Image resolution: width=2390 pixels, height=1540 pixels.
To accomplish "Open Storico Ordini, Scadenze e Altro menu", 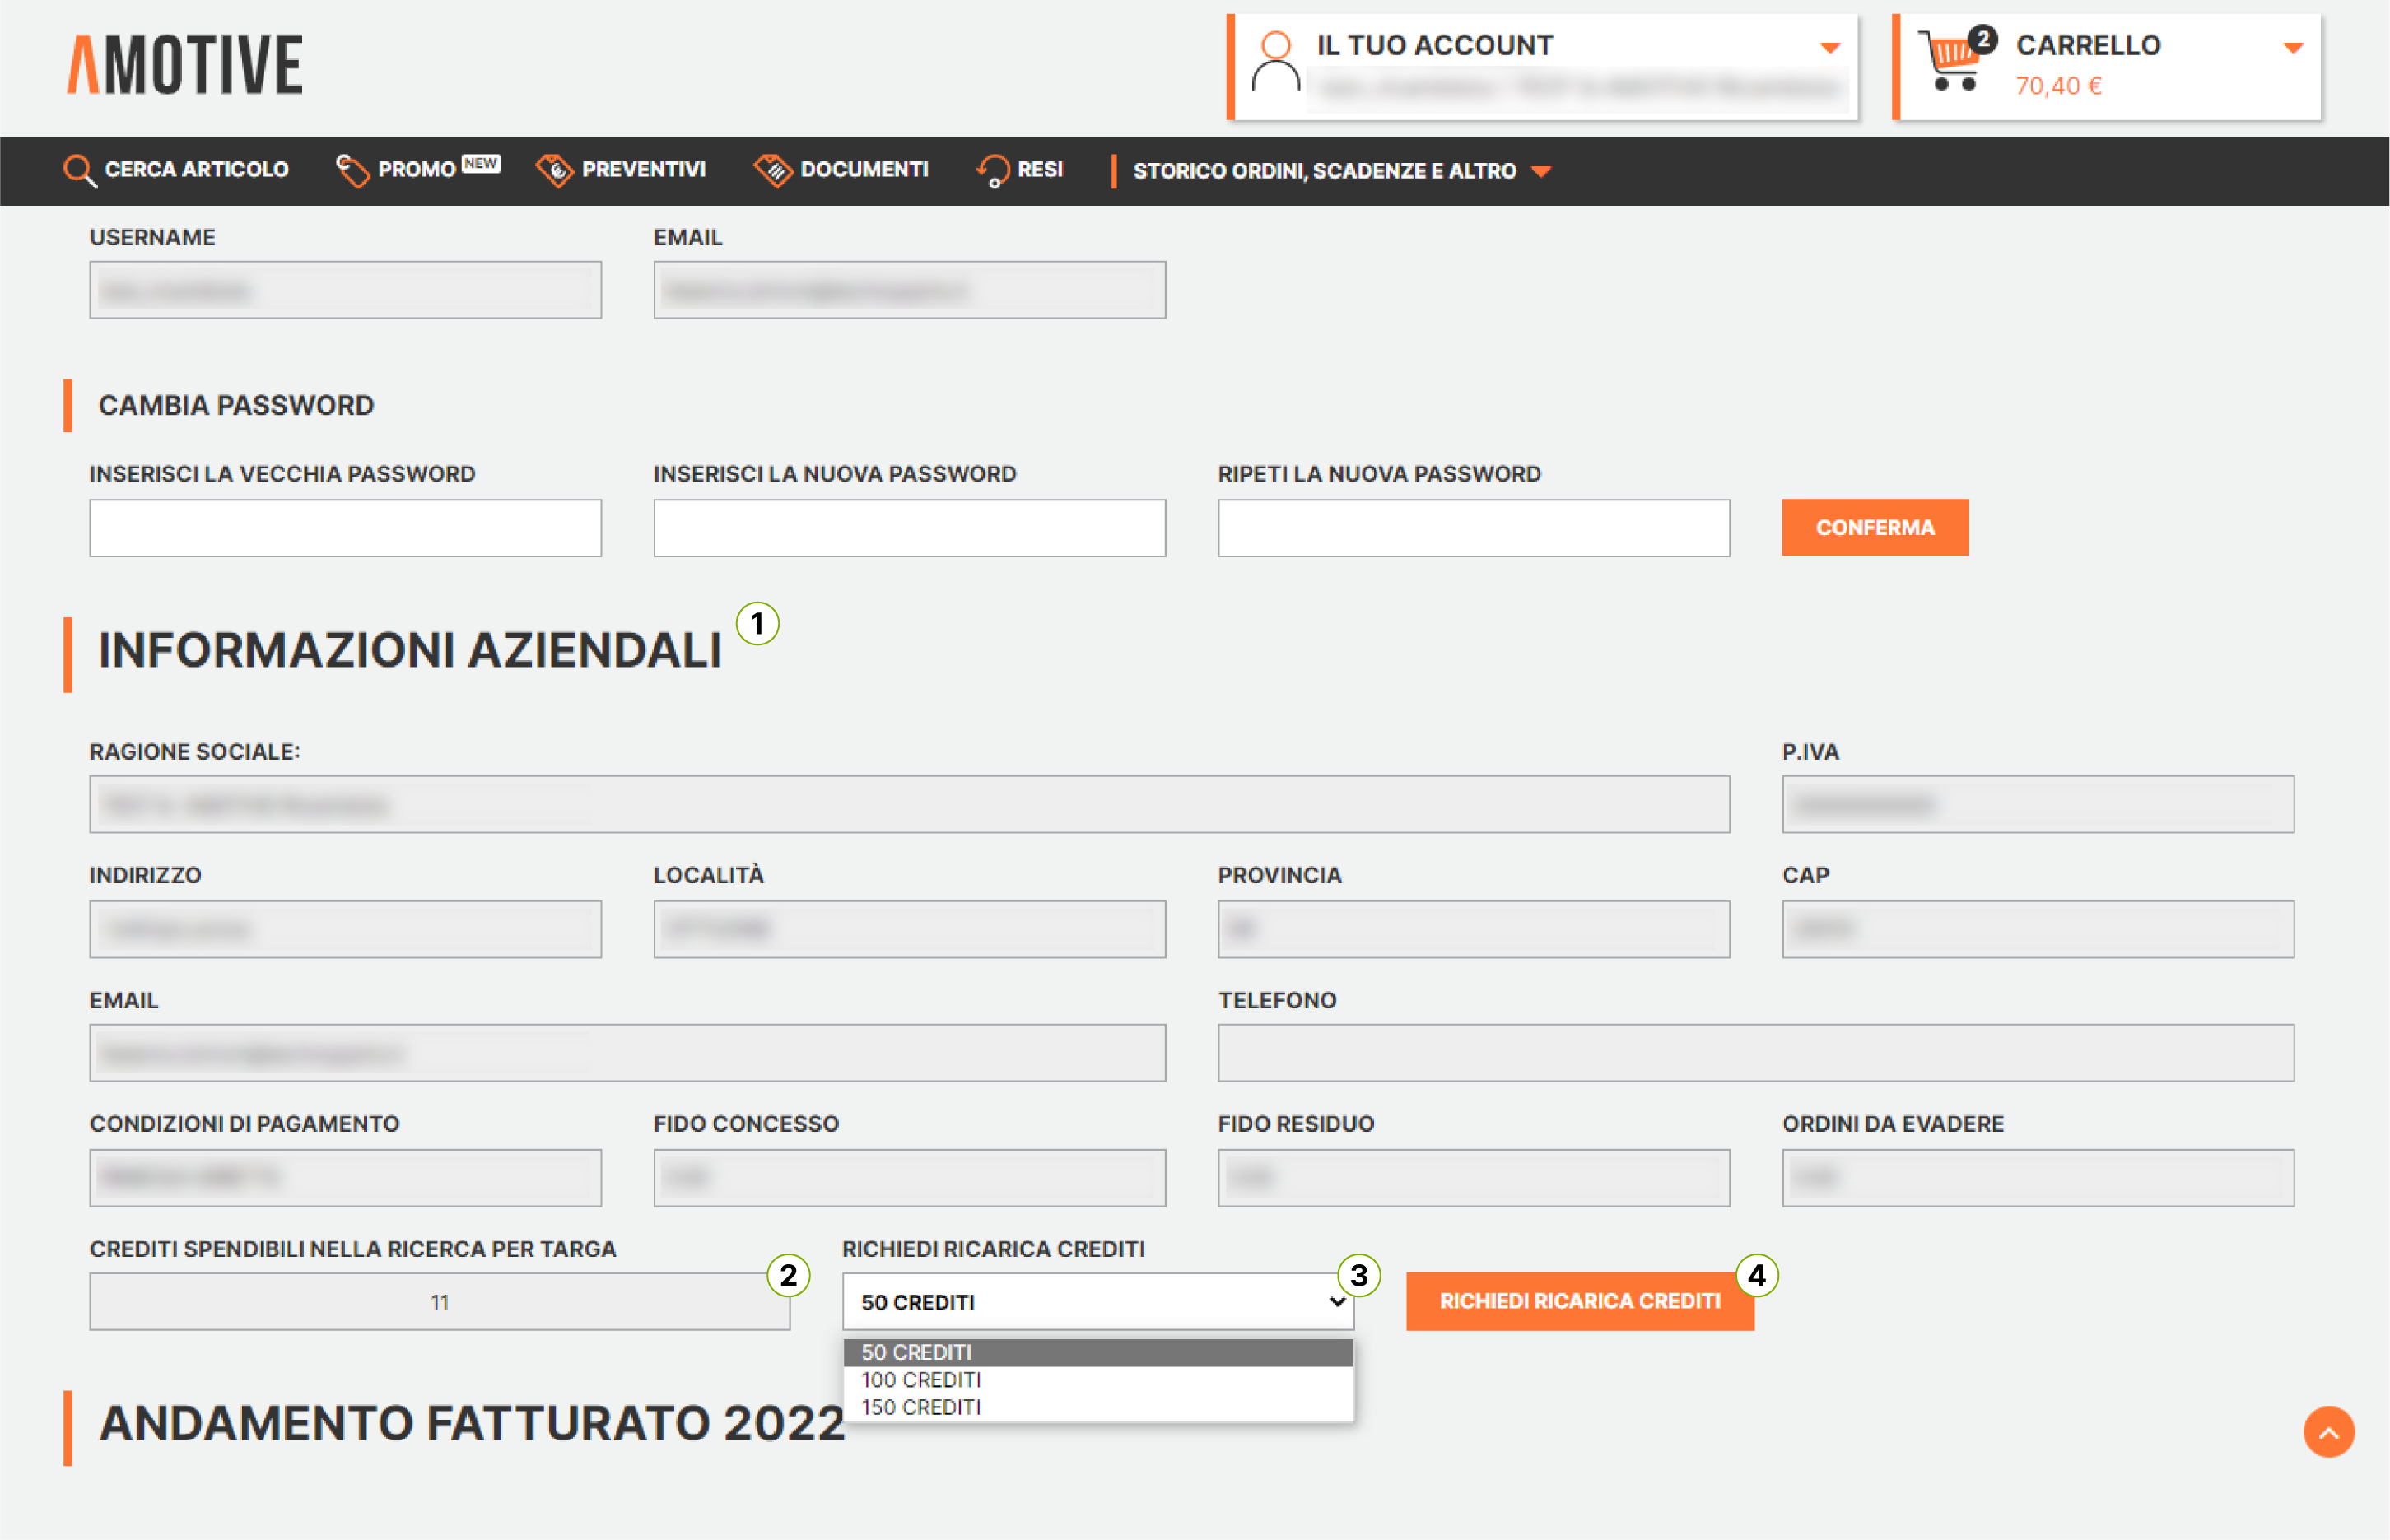I will click(x=1340, y=171).
